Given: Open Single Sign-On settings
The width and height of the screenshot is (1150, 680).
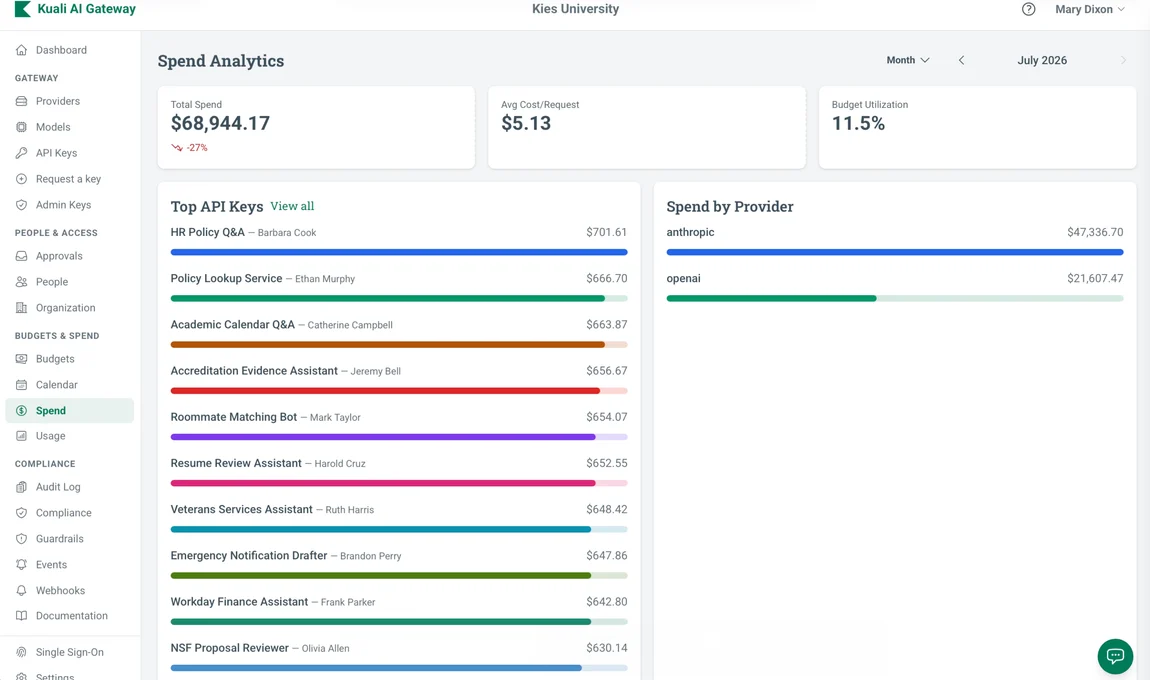Looking at the screenshot, I should 70,652.
